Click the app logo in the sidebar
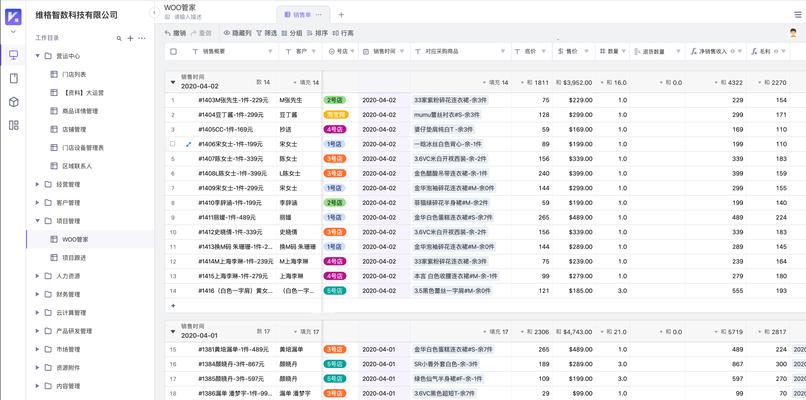This screenshot has width=806, height=400. coord(13,16)
